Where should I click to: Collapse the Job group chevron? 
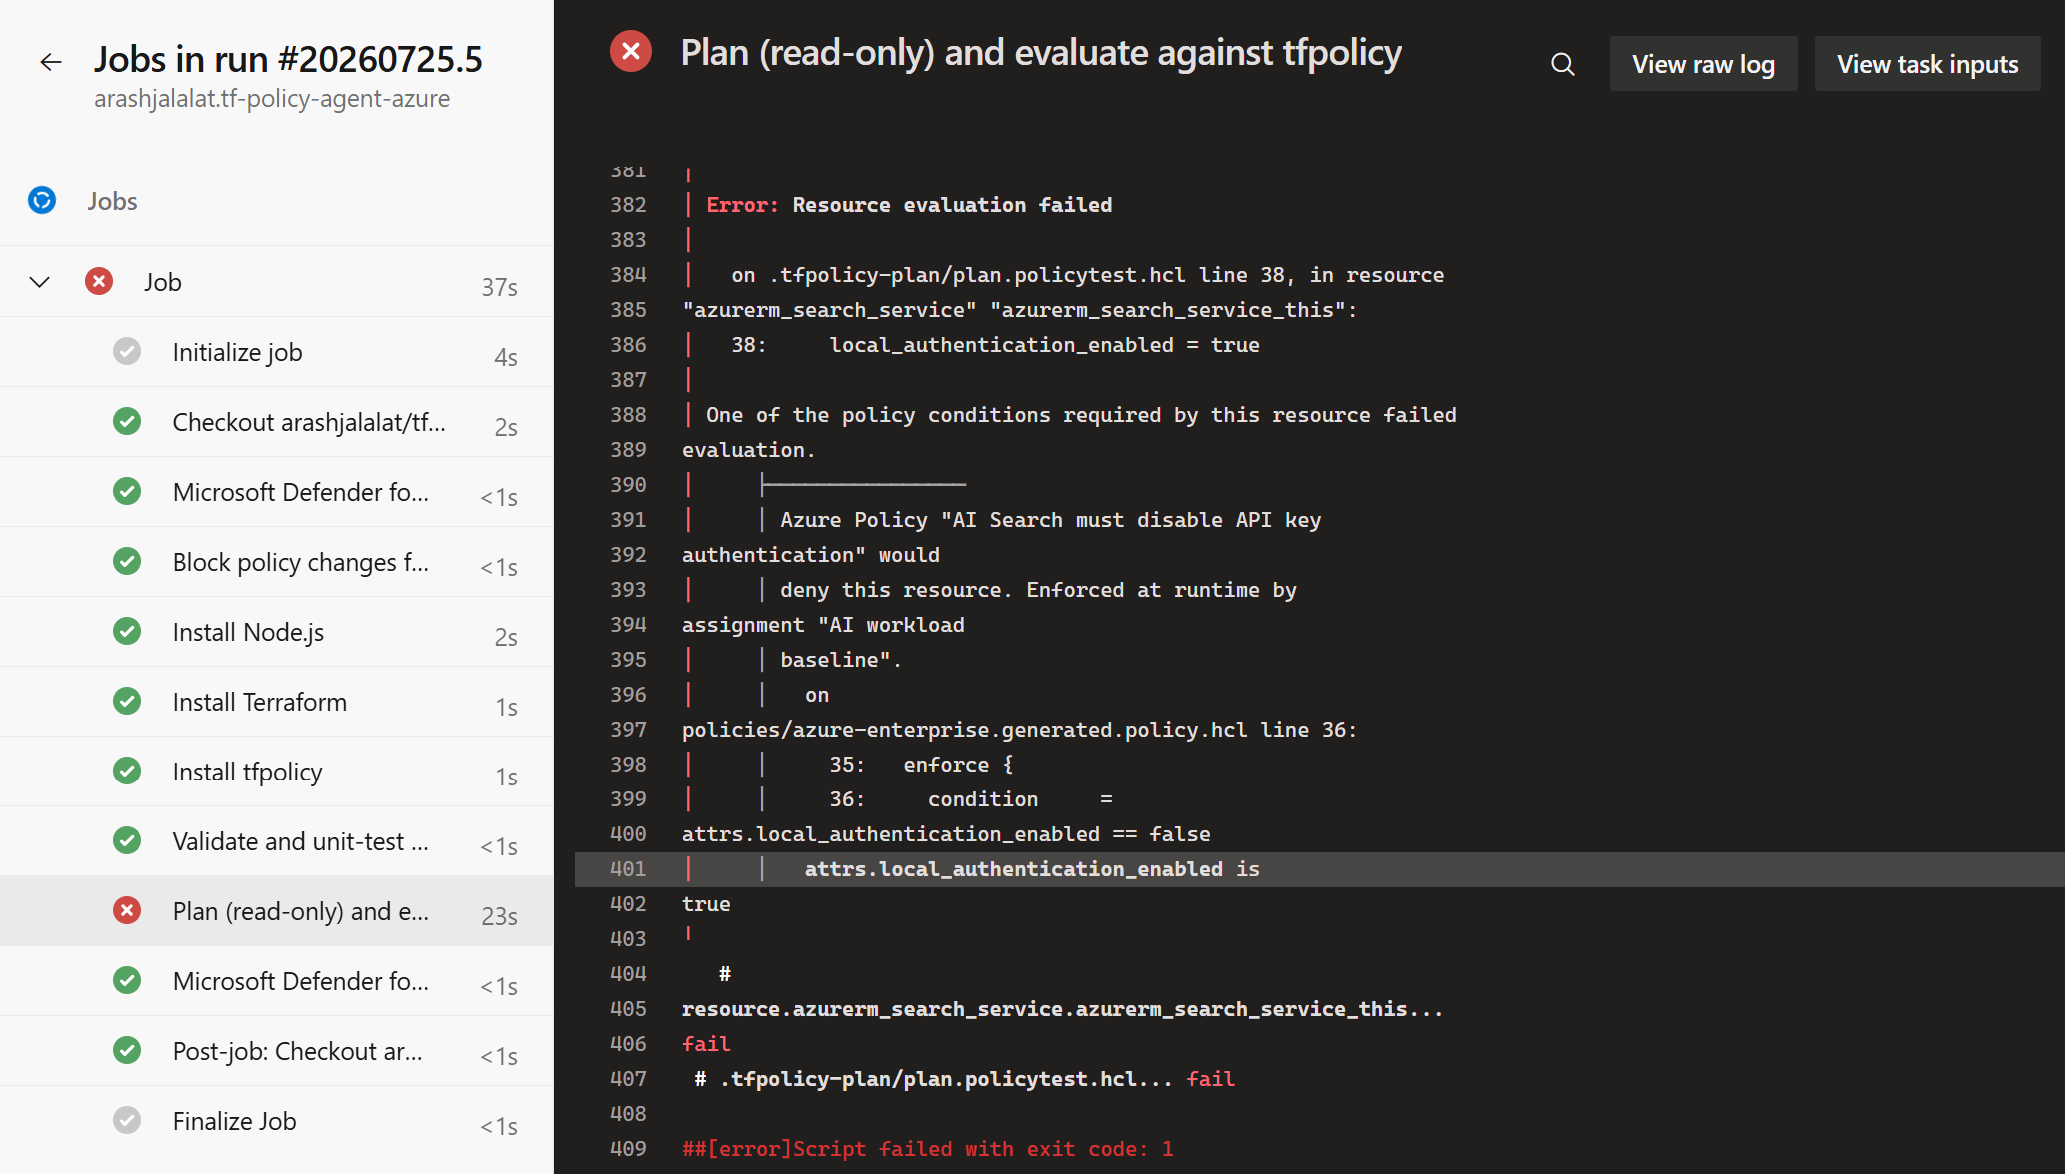40,282
